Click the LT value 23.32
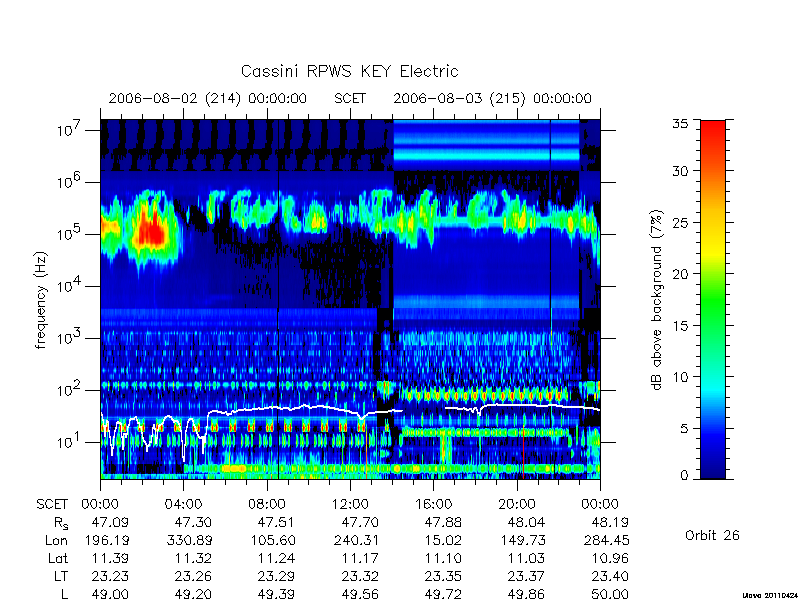Viewport: 800px width, 600px height. pyautogui.click(x=360, y=577)
